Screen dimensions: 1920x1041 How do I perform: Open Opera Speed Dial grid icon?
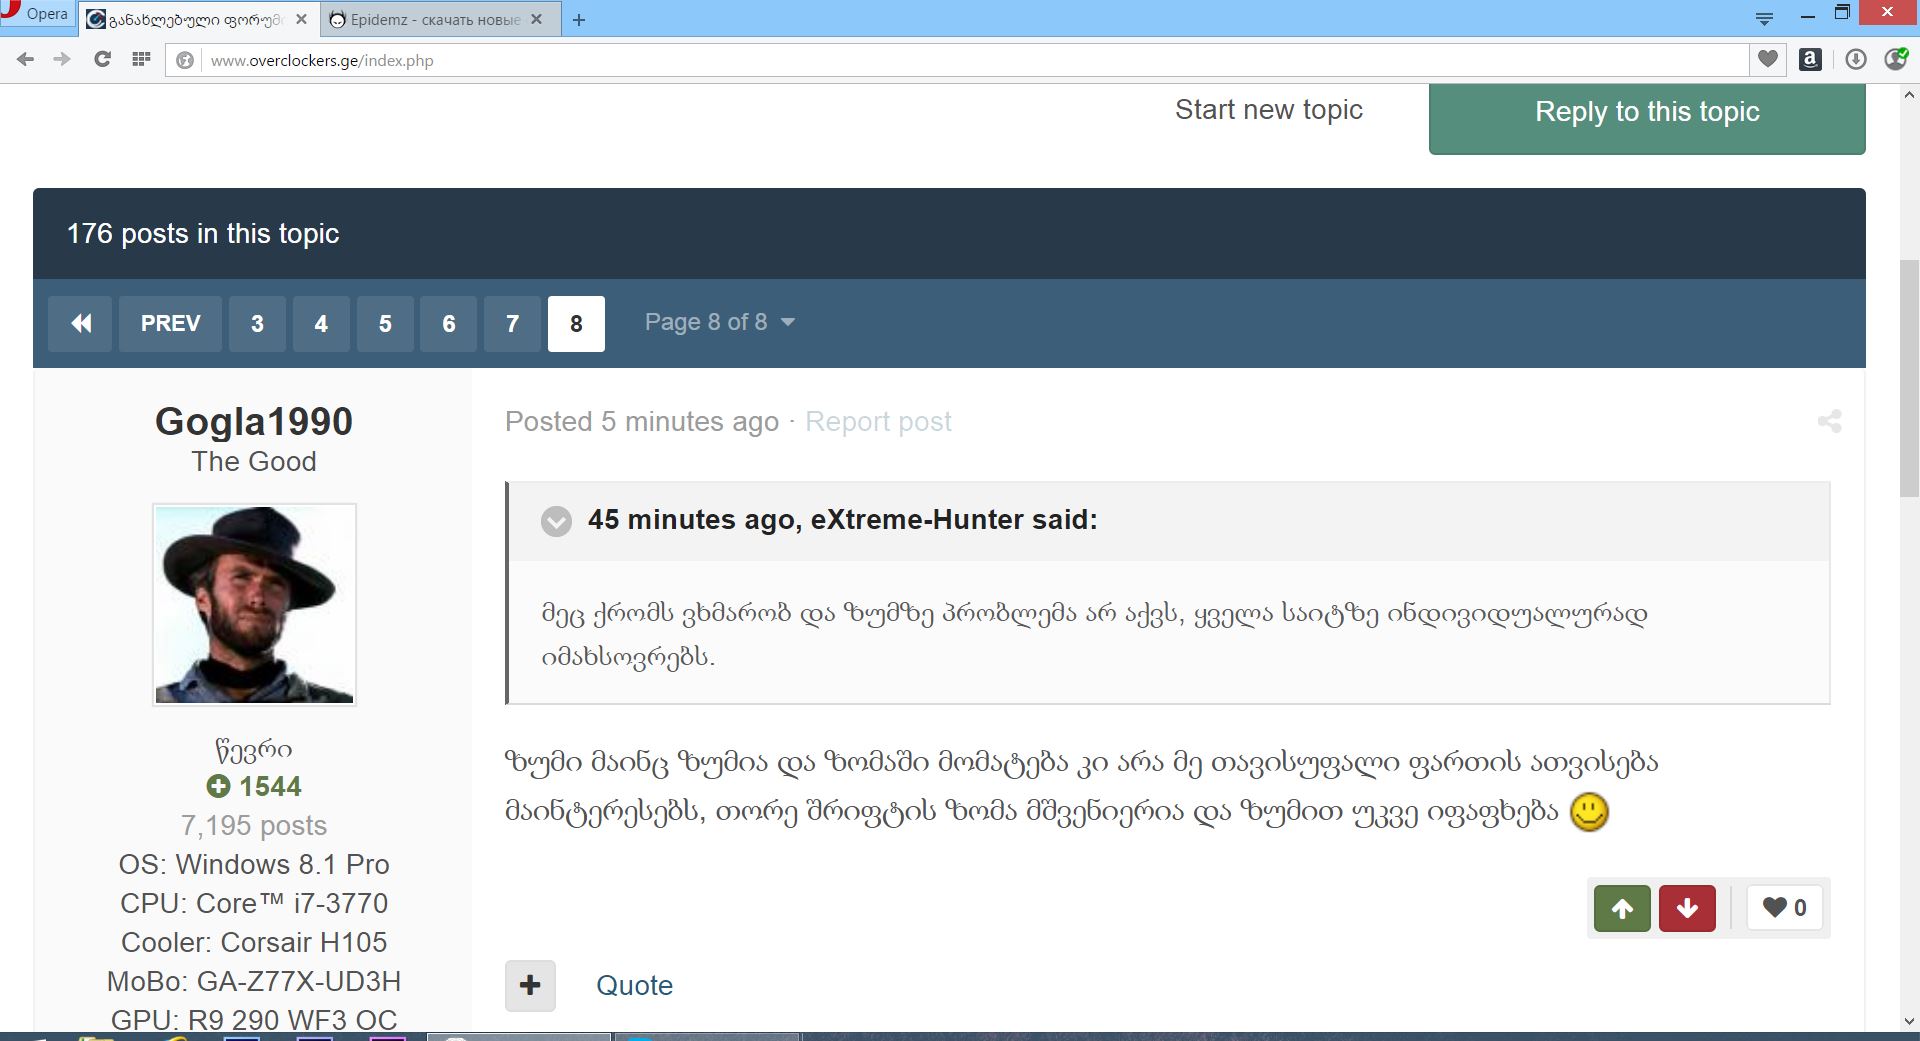[x=141, y=60]
